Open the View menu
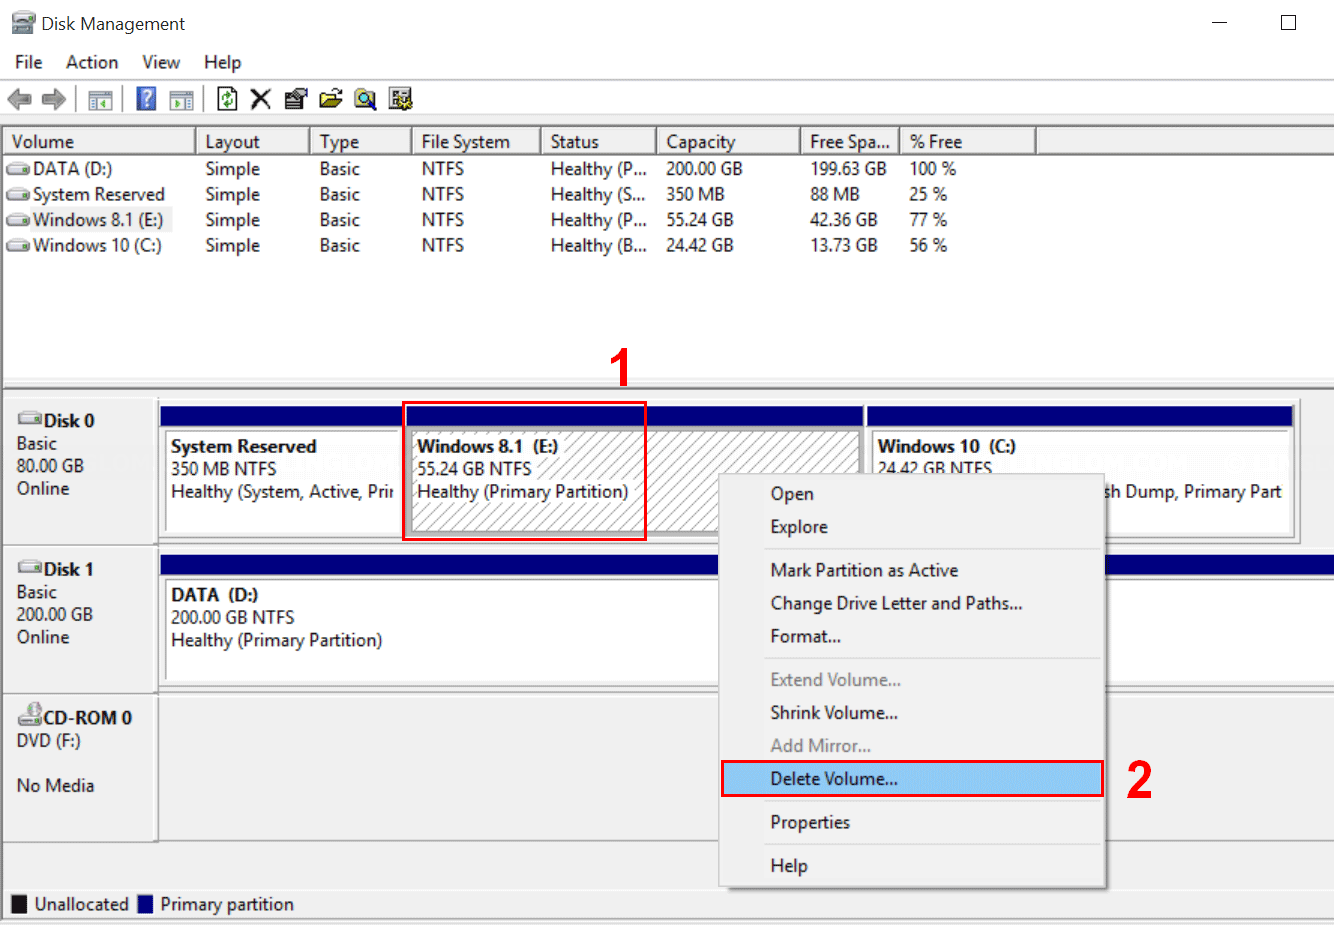 point(161,62)
